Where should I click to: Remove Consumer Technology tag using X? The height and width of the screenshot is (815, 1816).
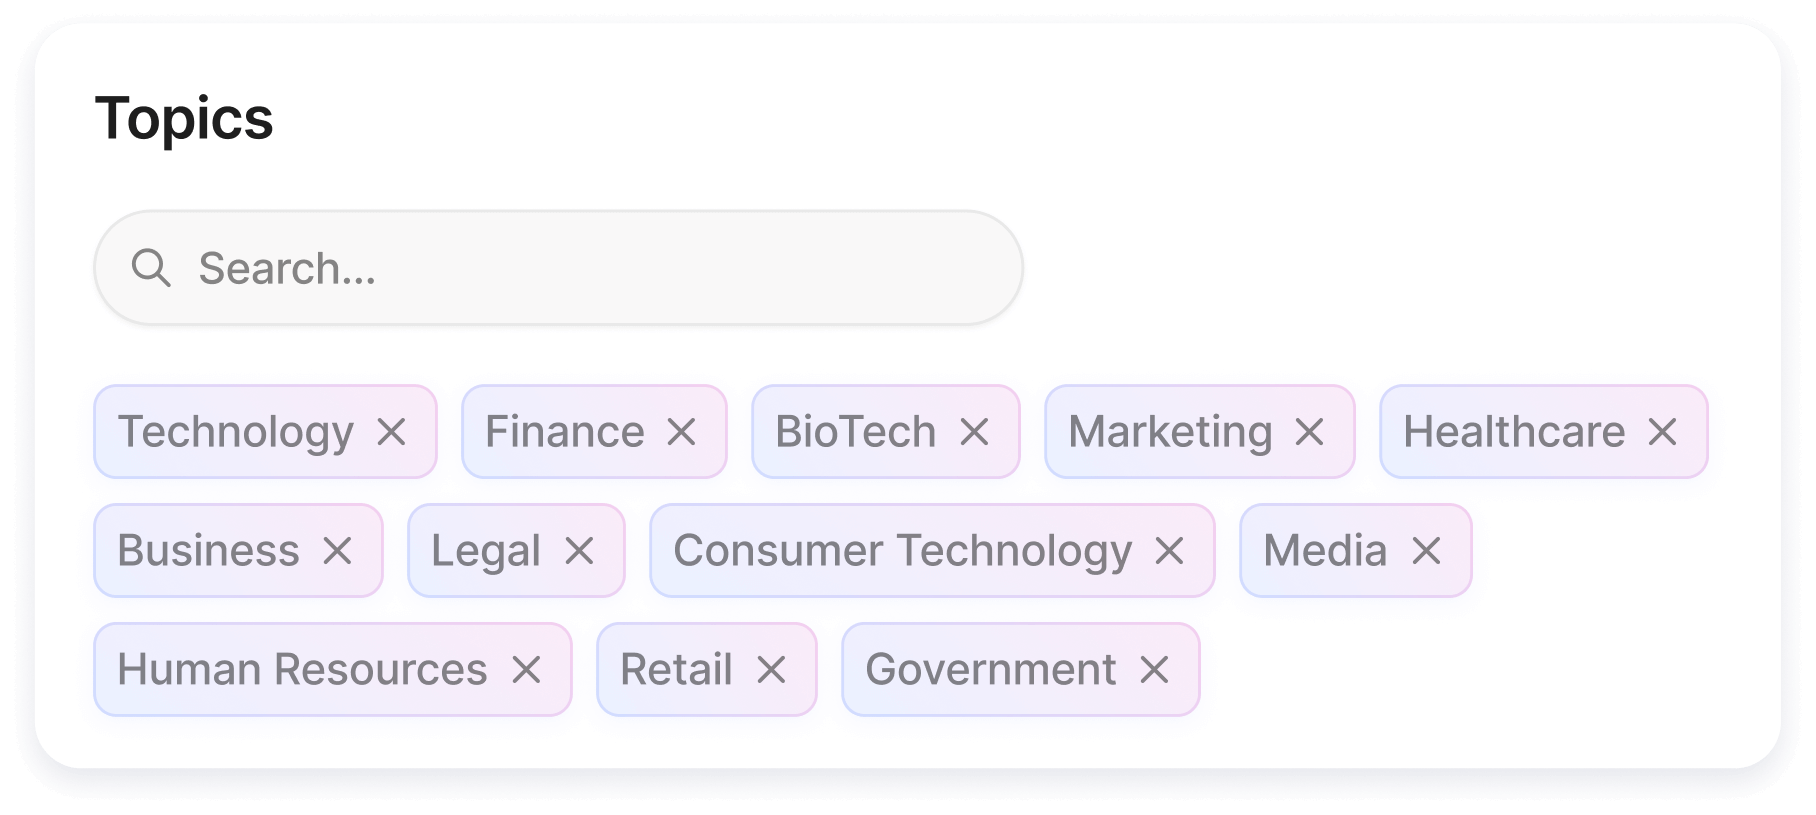[1169, 551]
